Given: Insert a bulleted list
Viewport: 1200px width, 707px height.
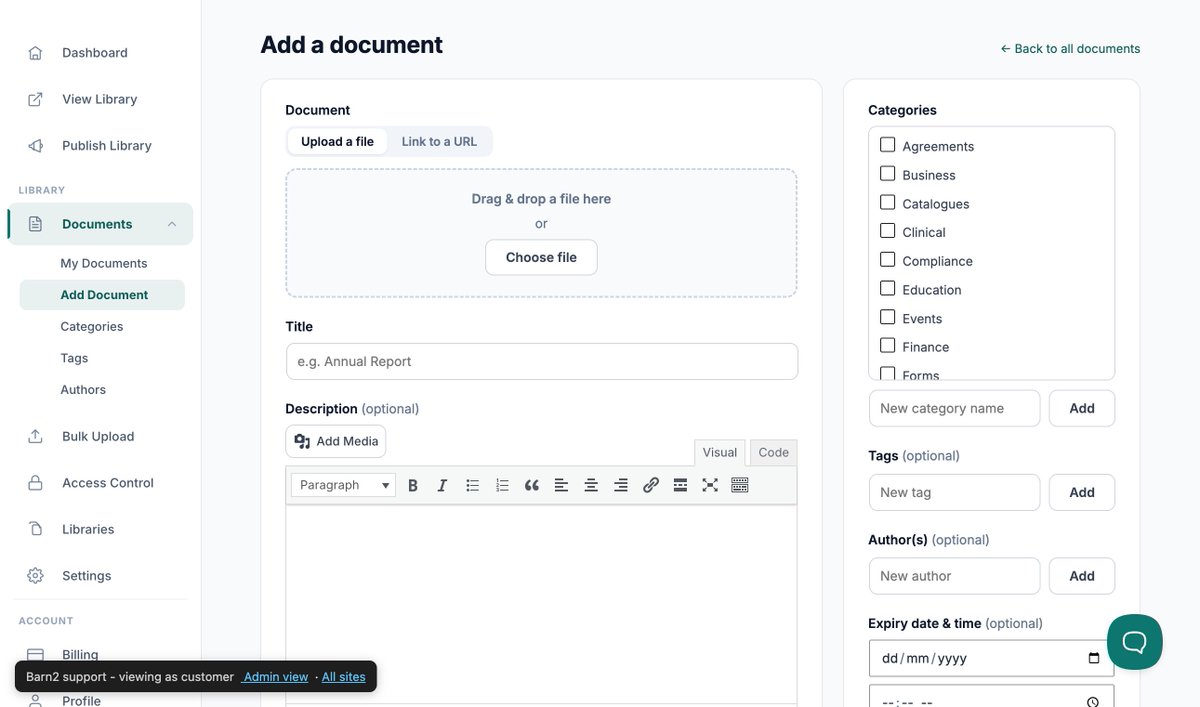Looking at the screenshot, I should click(x=472, y=485).
